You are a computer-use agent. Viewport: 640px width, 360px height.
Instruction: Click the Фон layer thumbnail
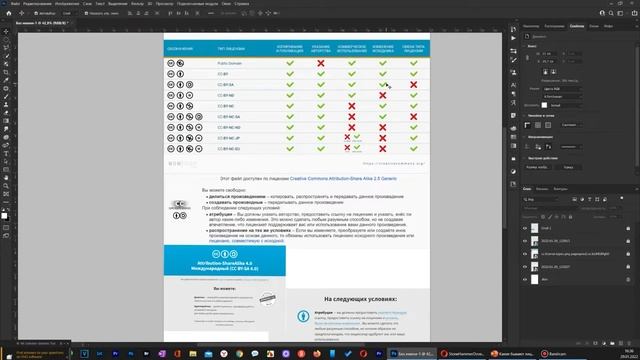(x=534, y=280)
